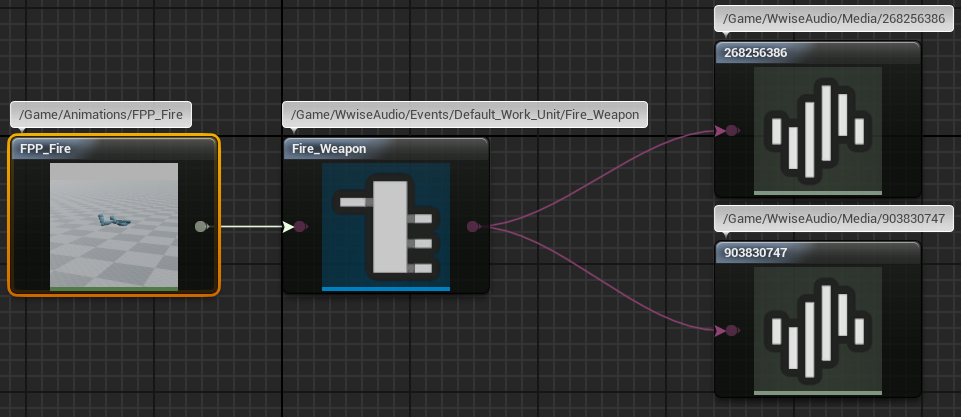Click the input pin on 268256386 node
The image size is (961, 417).
[x=732, y=130]
